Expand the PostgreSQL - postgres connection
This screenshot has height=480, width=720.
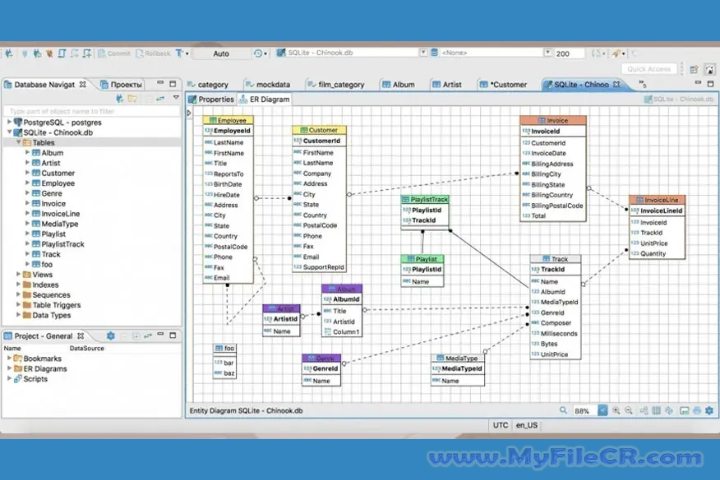coord(9,121)
